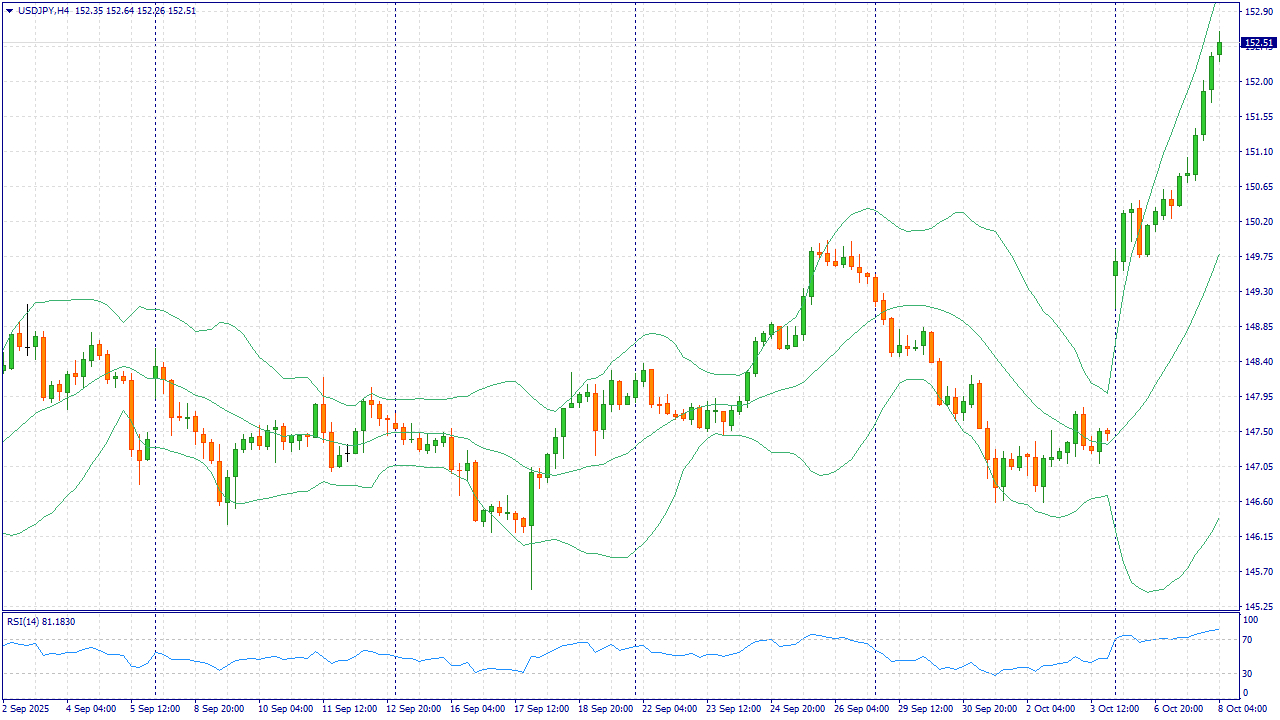Click the 22 Sep 04:00 time label
Screen dimensions: 1280x720
point(670,709)
